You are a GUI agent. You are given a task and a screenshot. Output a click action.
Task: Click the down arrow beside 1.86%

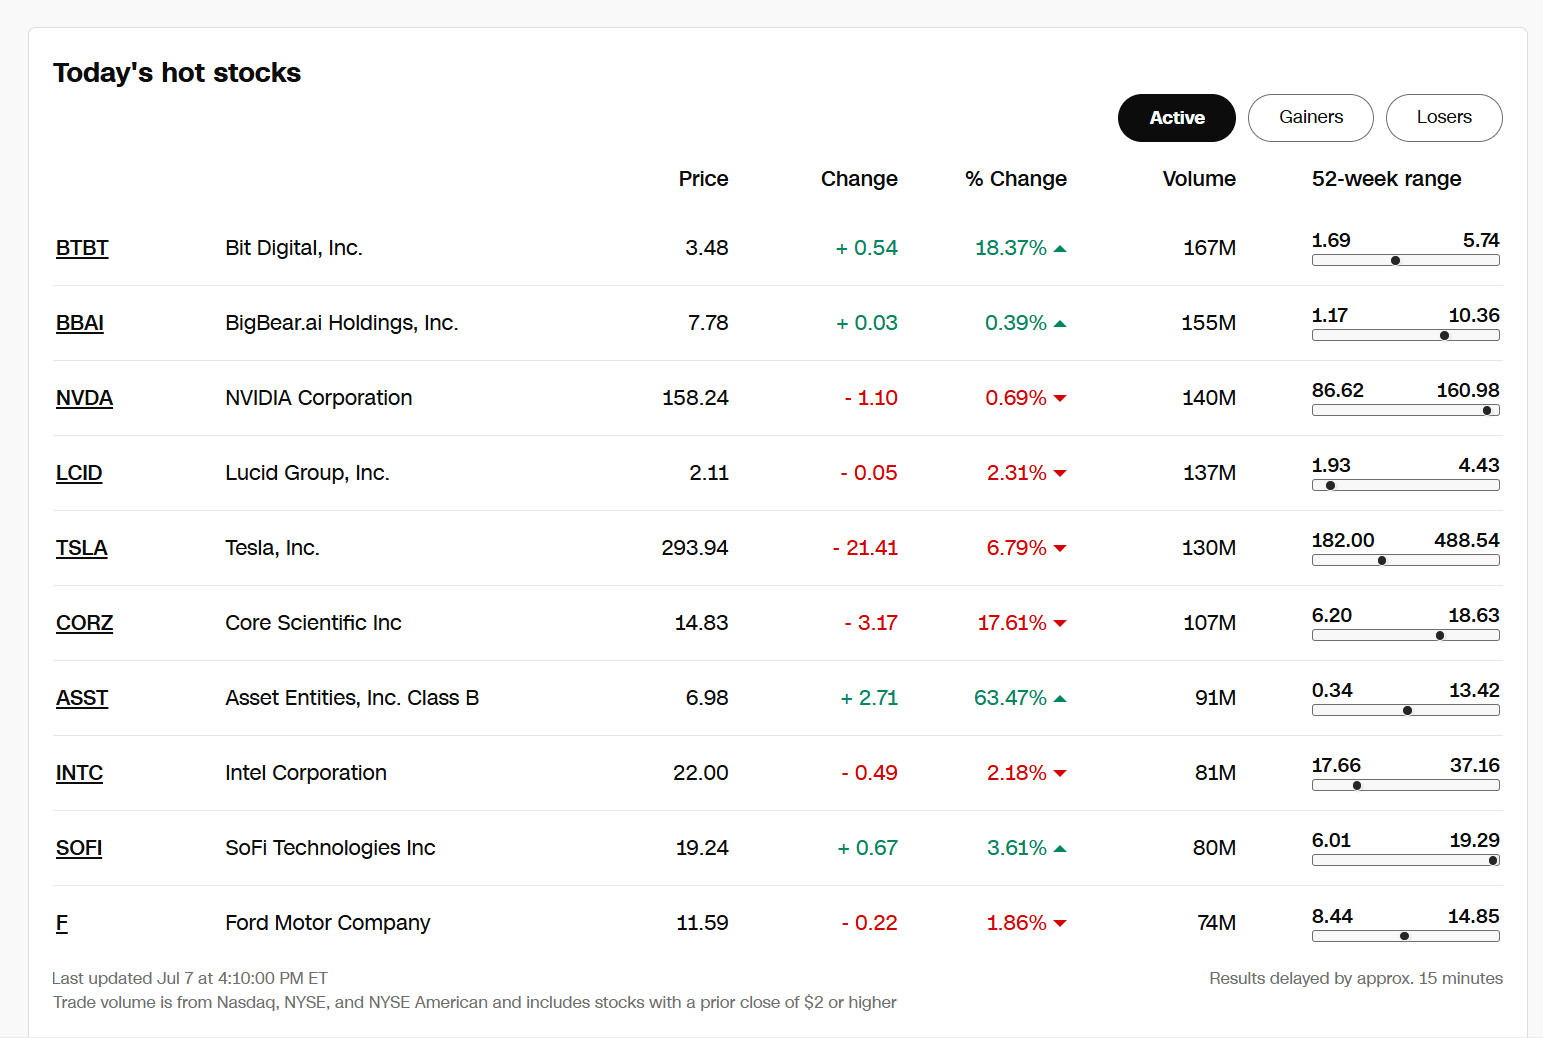pyautogui.click(x=1060, y=923)
